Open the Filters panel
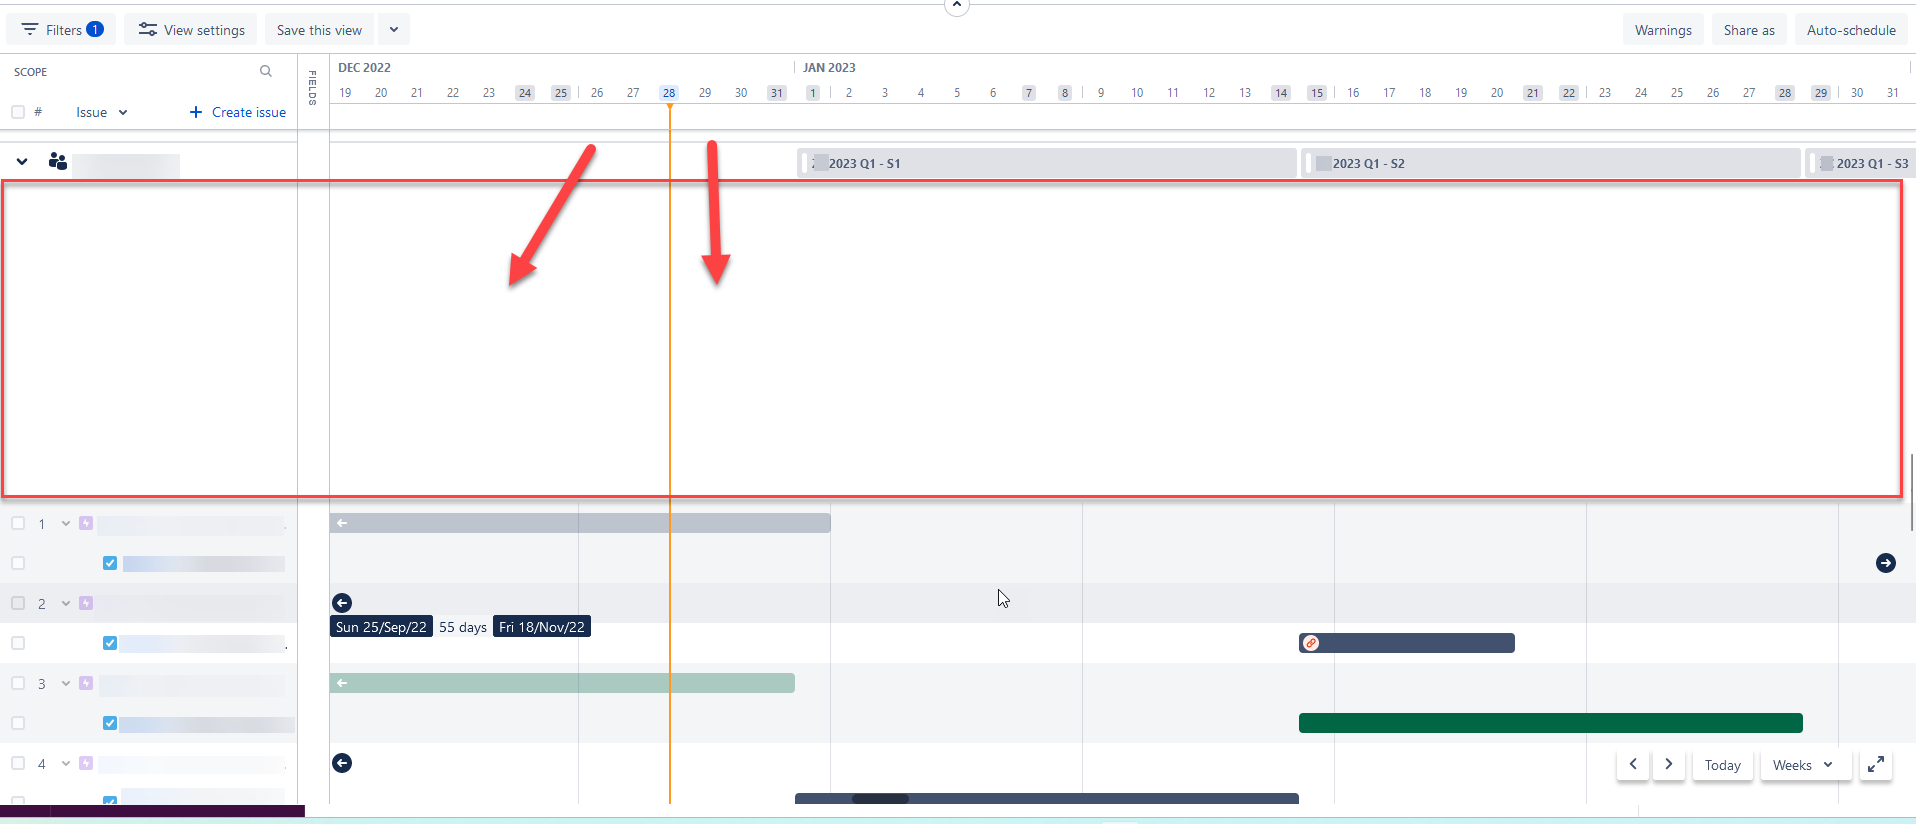This screenshot has height=824, width=1916. point(62,30)
